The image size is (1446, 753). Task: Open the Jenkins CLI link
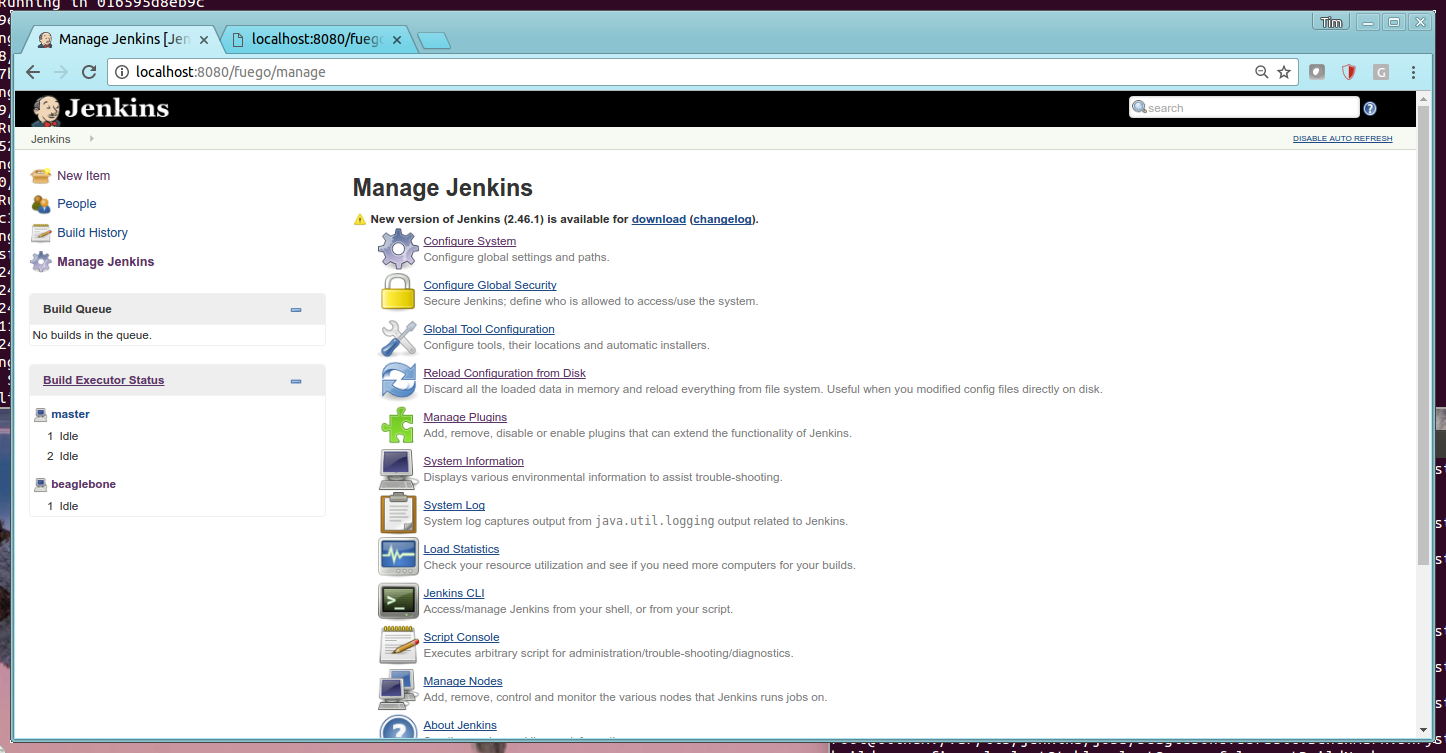point(454,593)
